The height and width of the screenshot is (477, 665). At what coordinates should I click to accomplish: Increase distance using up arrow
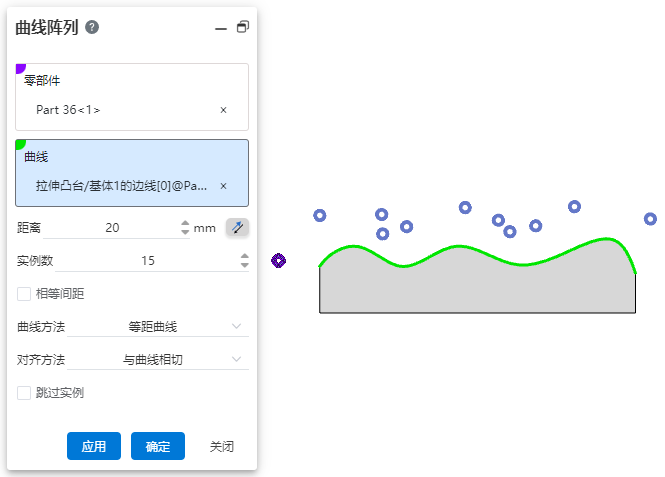[x=184, y=223]
